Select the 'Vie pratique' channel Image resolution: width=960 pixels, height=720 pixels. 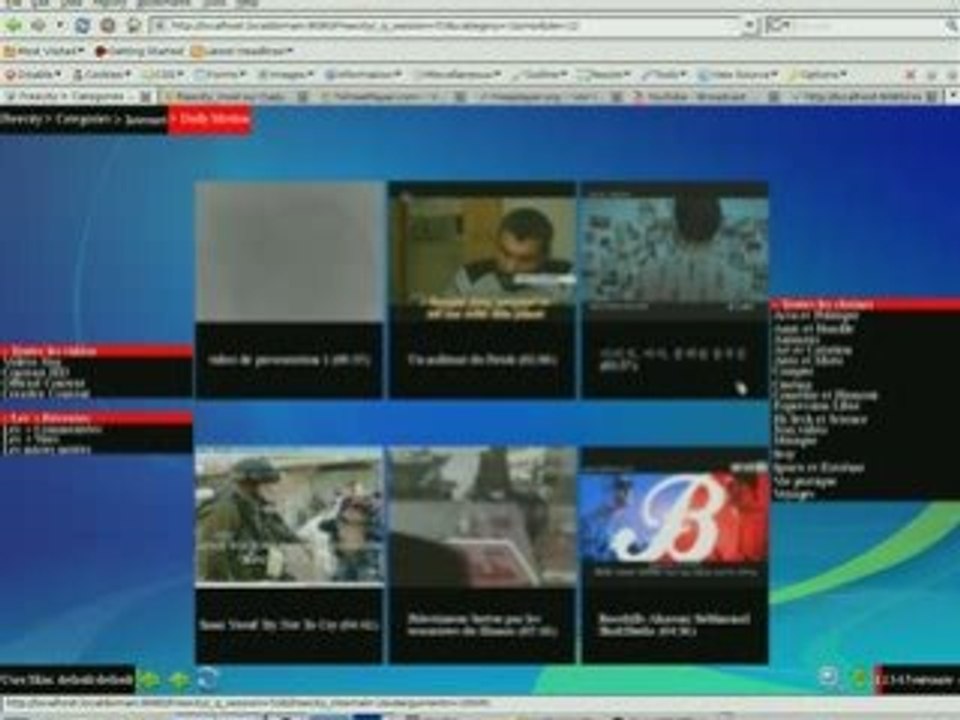tap(804, 481)
